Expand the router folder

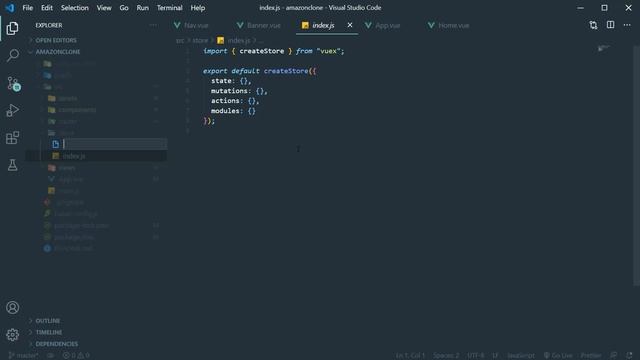click(x=67, y=121)
